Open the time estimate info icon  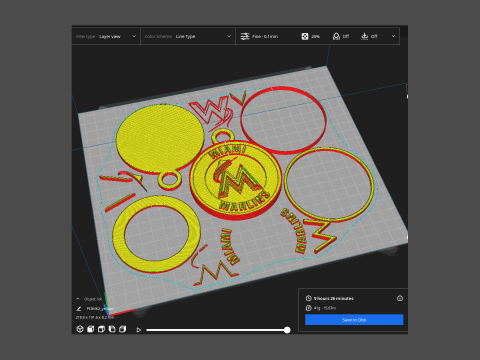click(x=400, y=298)
